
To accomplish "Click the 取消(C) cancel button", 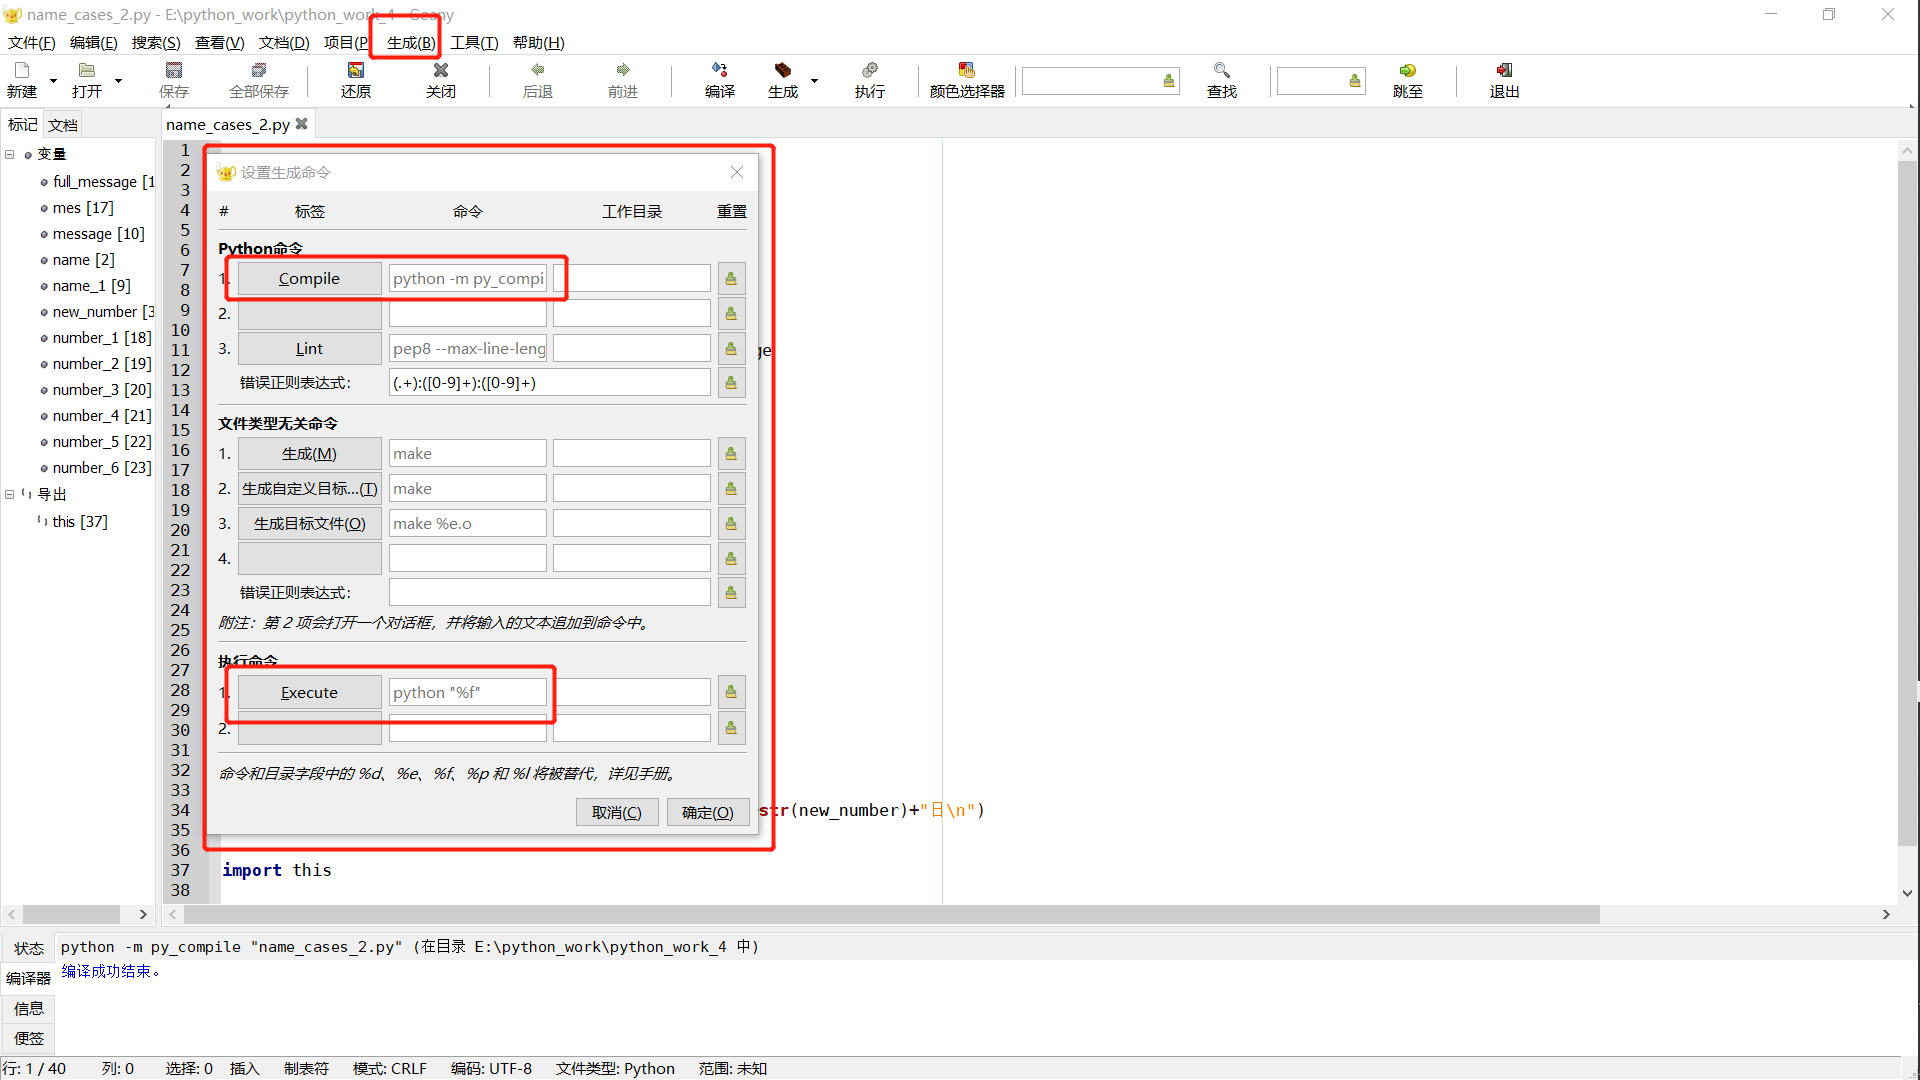I will coord(617,813).
